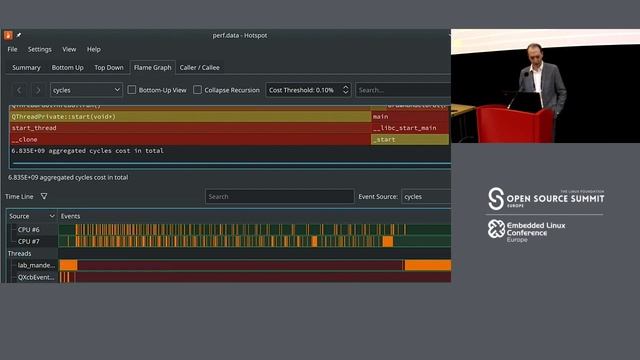Select the __libc_start_main flame graph frame
The height and width of the screenshot is (360, 640).
(410, 128)
